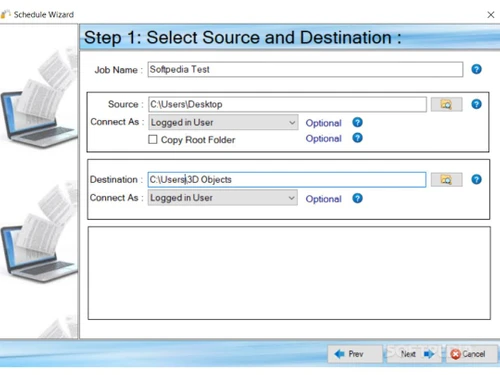Open help for Copy Root Folder option
This screenshot has height=375, width=500.
coord(357,138)
